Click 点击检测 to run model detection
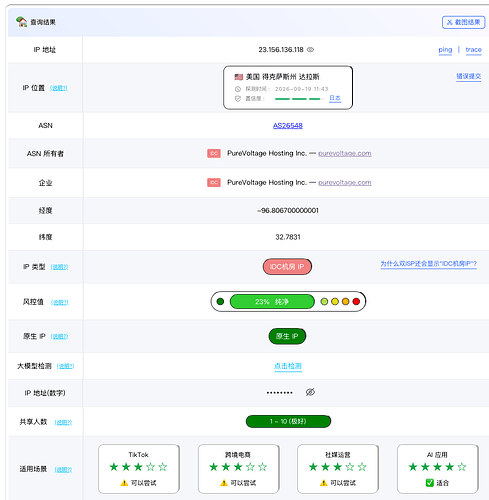The width and height of the screenshot is (489, 500). (288, 366)
